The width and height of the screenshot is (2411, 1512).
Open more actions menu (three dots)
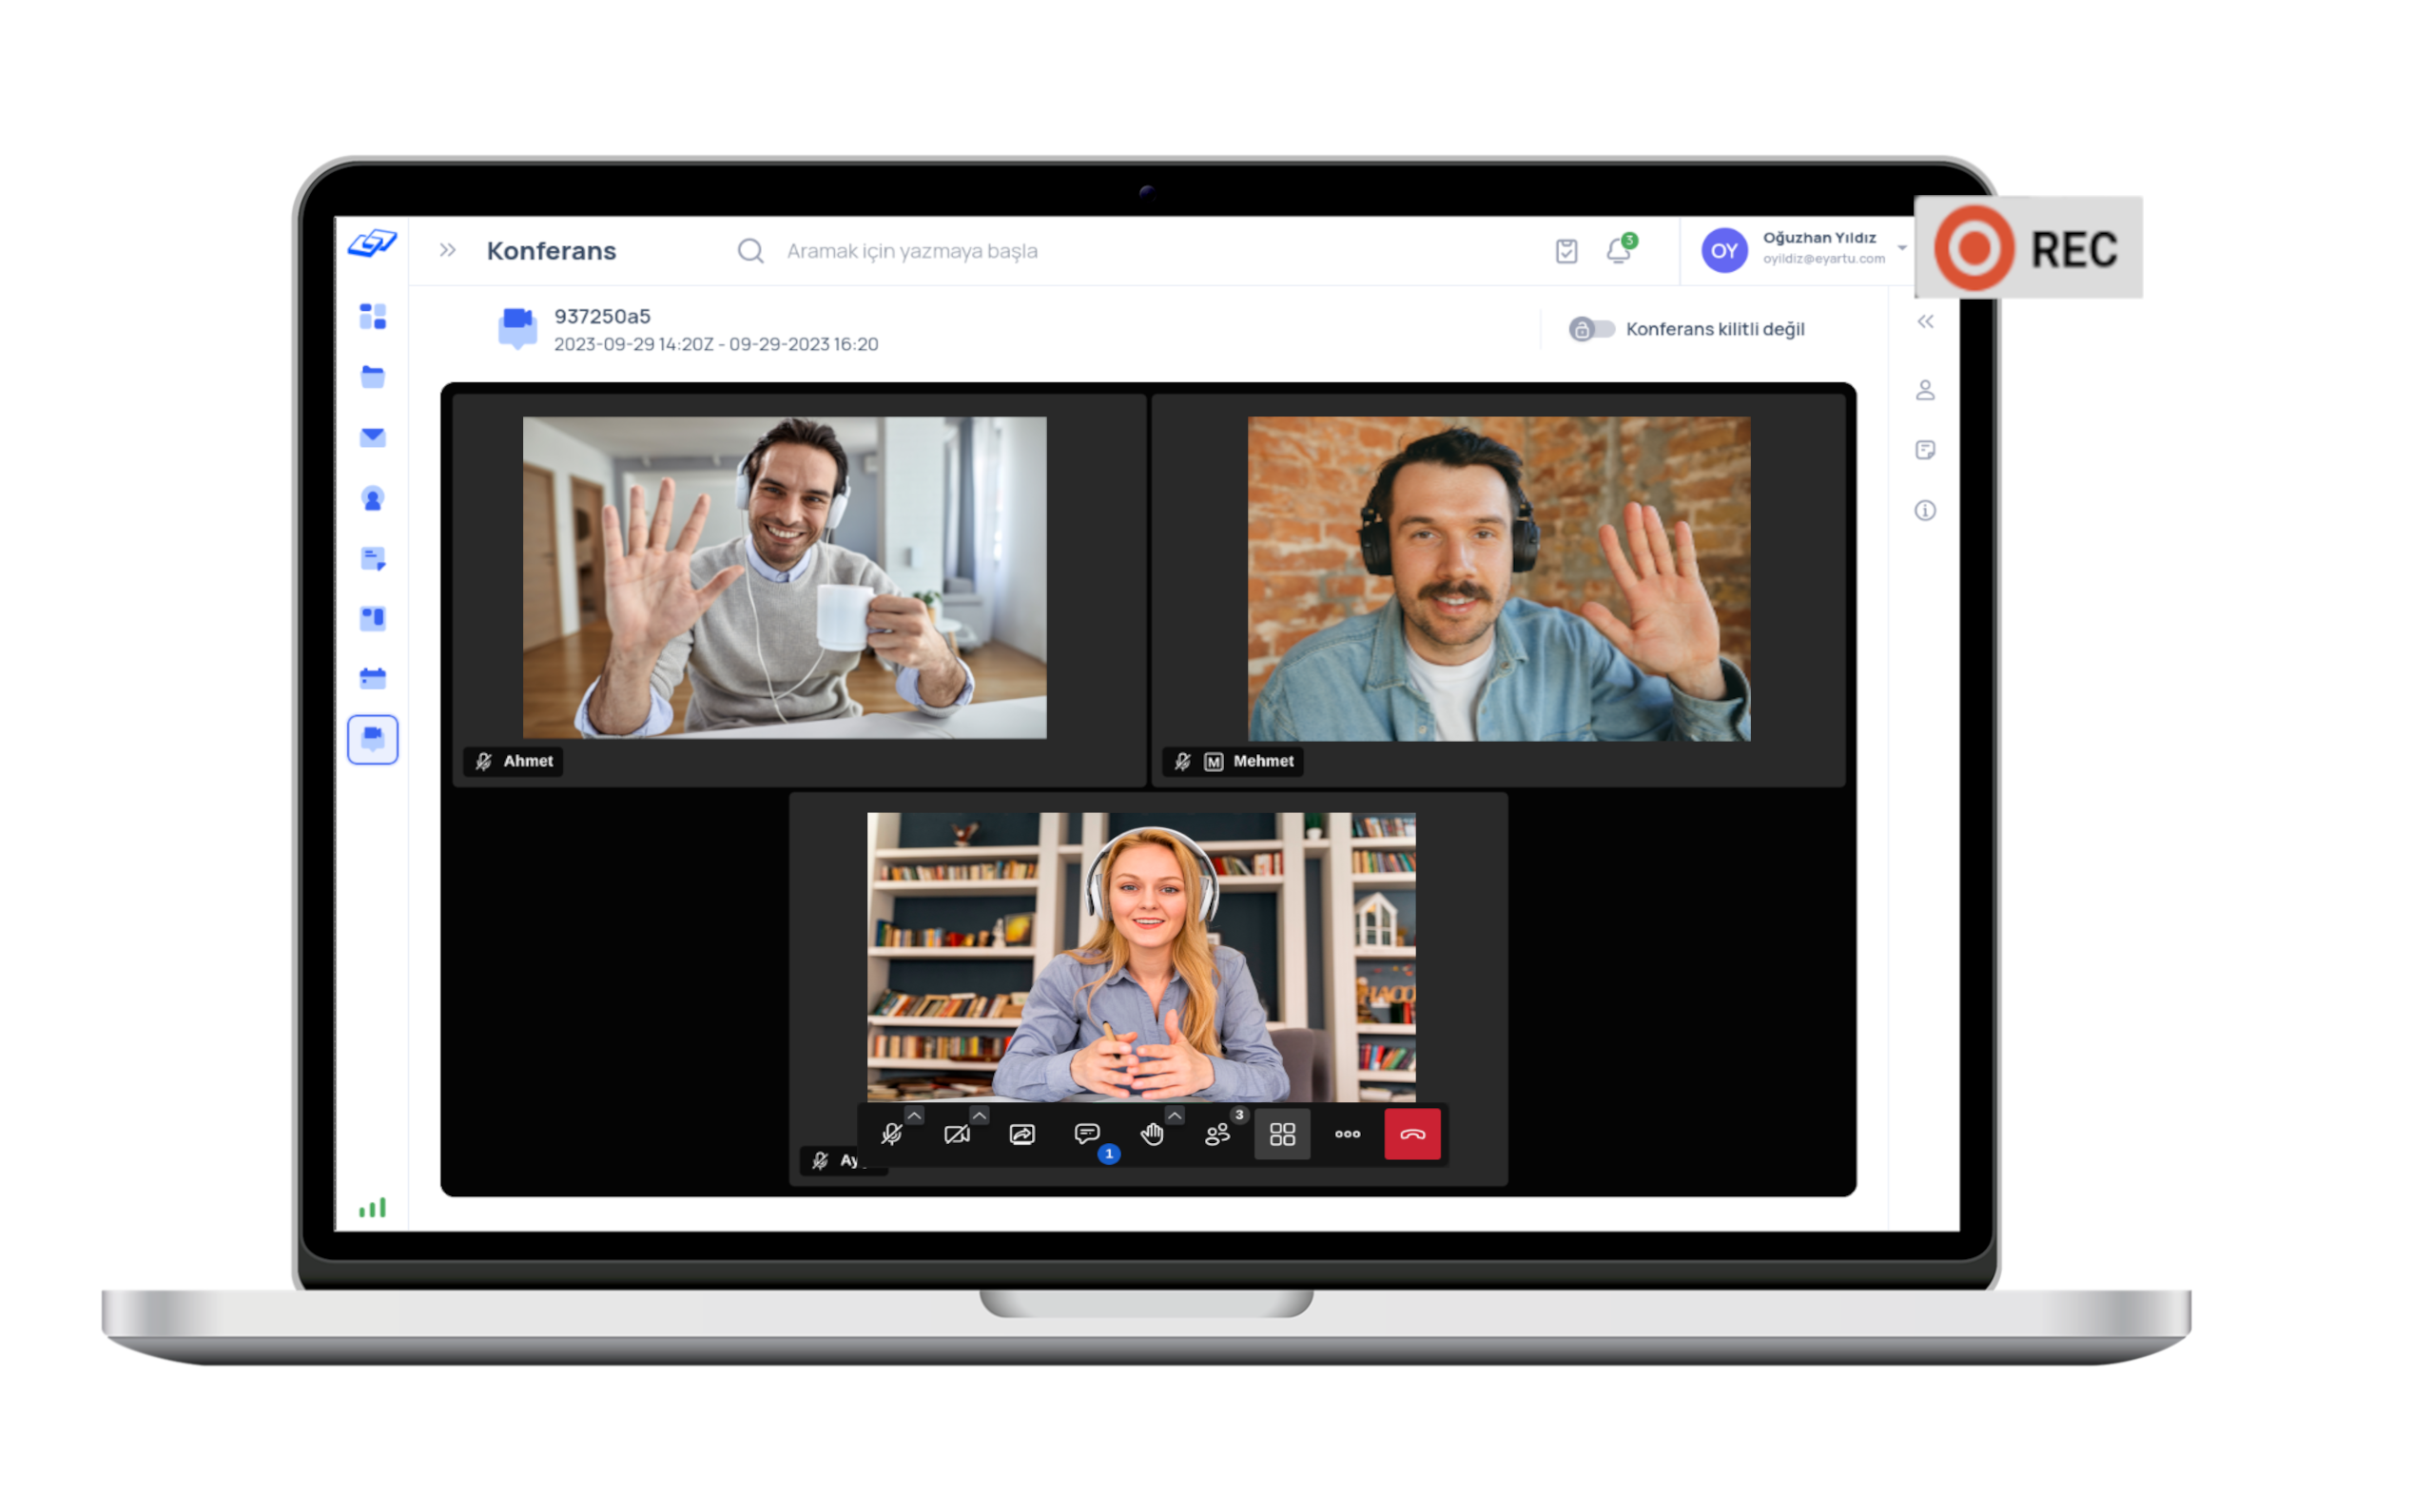click(1347, 1134)
